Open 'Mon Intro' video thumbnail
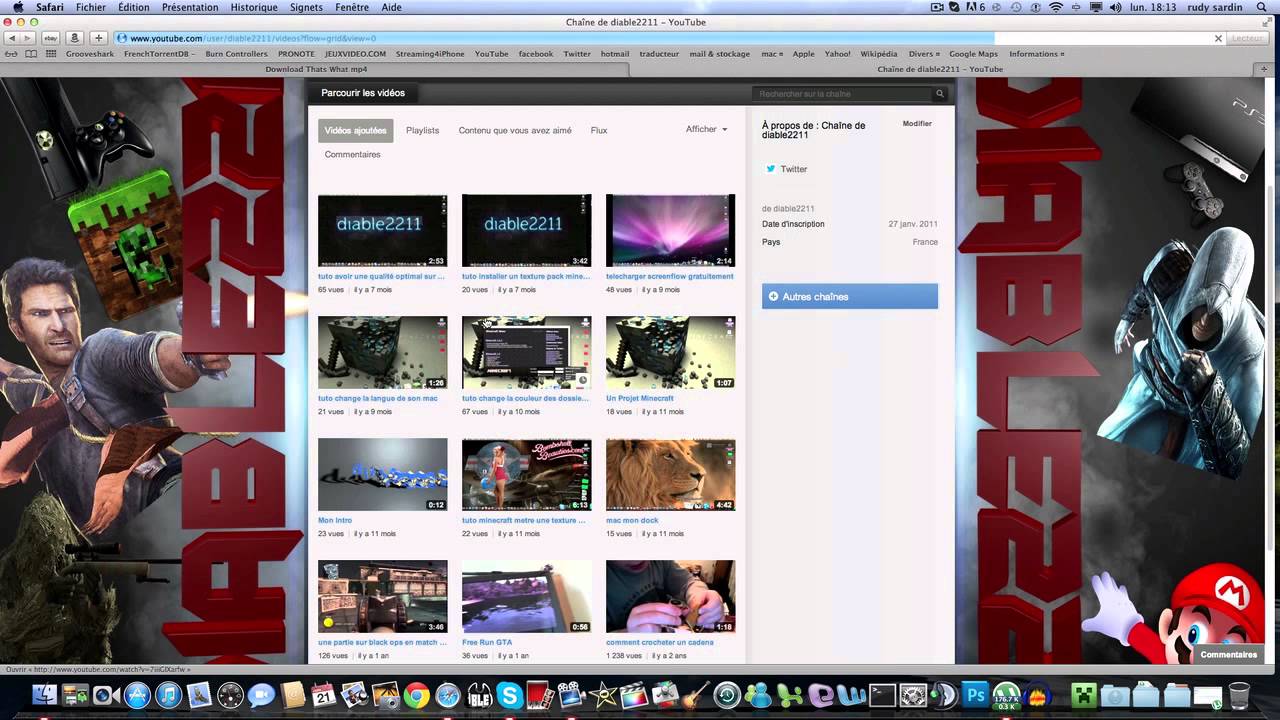 click(382, 475)
